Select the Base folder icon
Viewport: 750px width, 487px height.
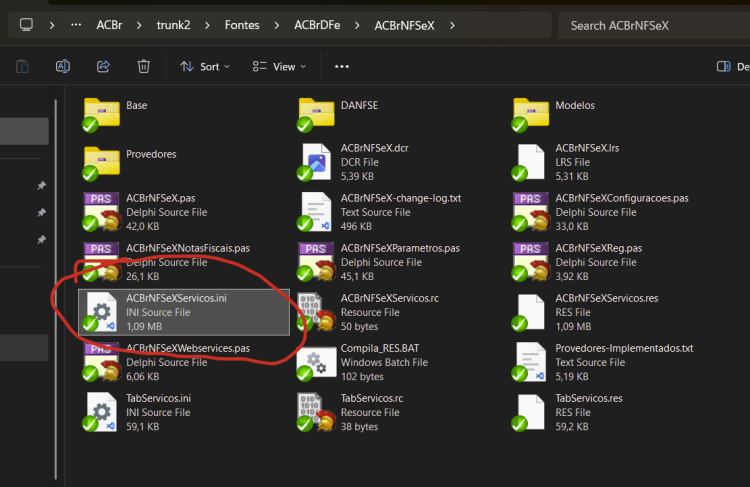click(101, 113)
